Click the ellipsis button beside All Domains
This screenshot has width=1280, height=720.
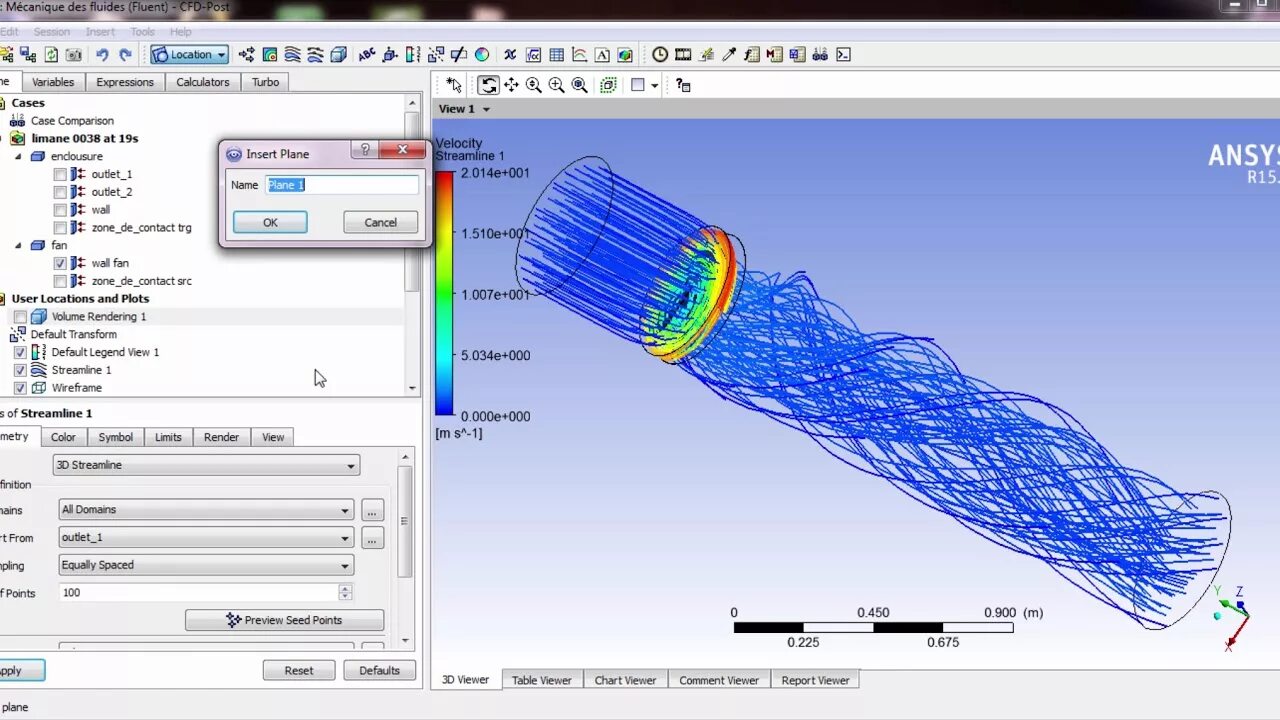click(x=372, y=511)
